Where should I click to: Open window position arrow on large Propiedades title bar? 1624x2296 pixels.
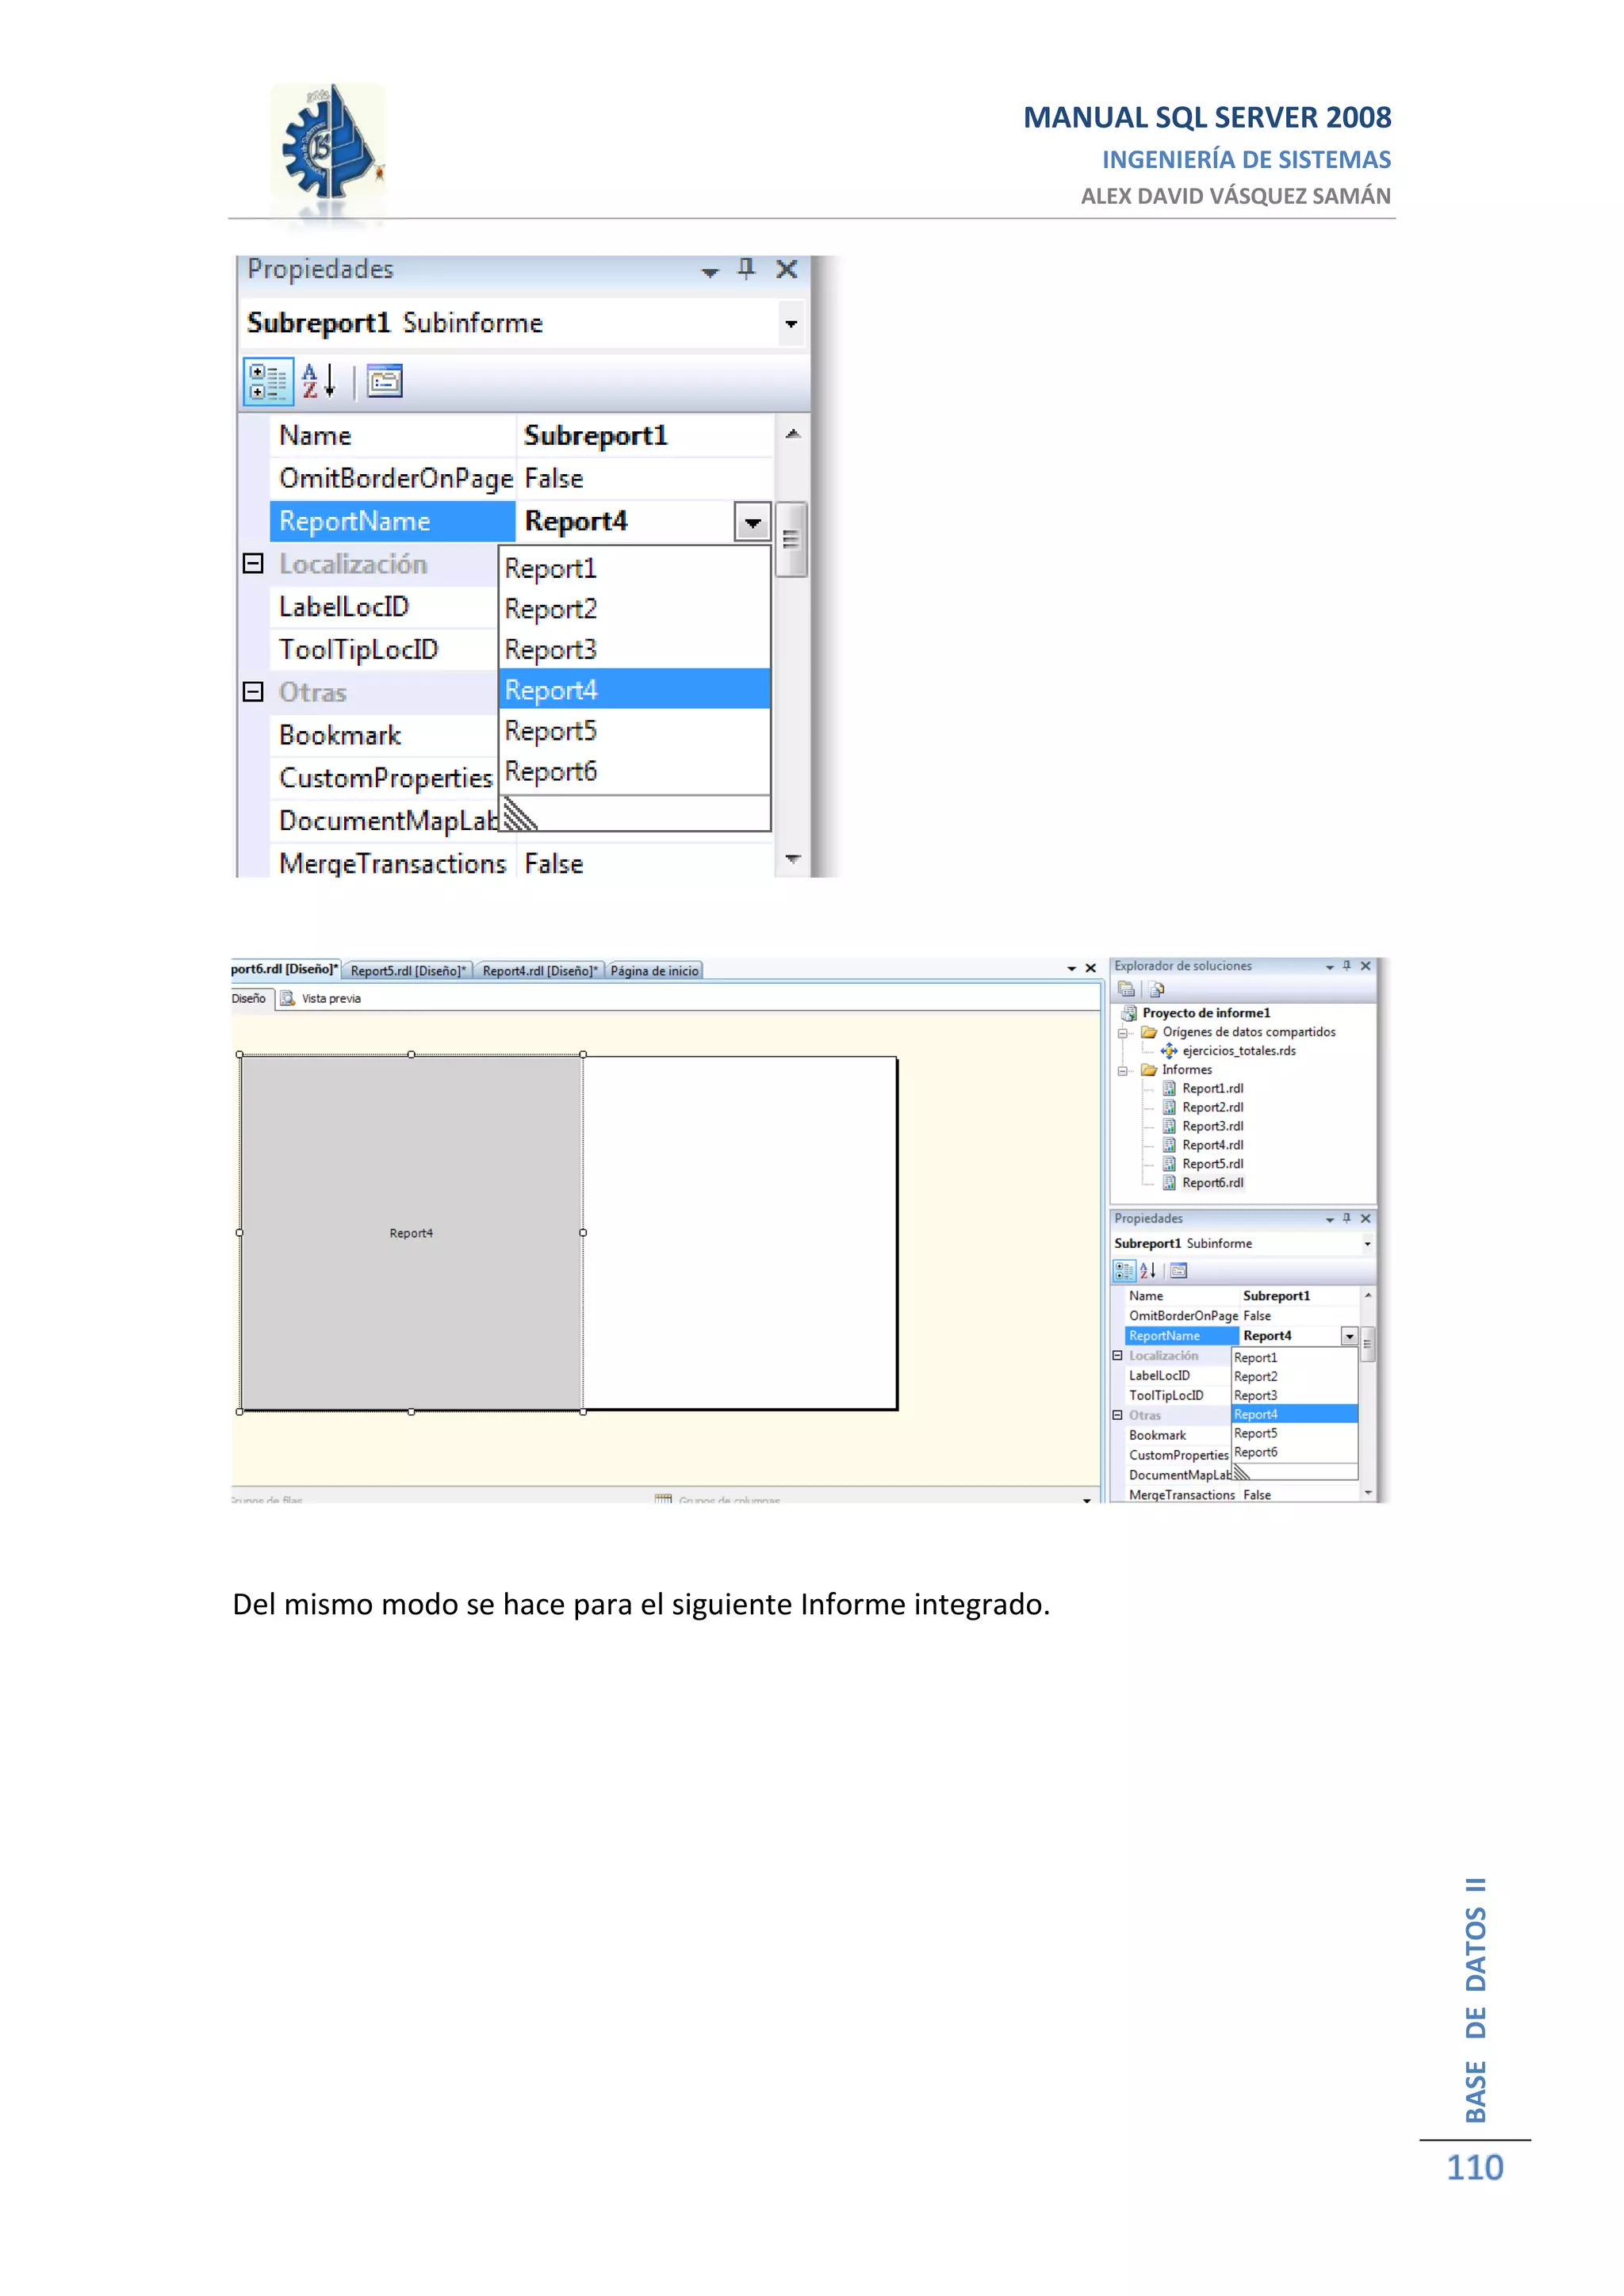coord(710,272)
